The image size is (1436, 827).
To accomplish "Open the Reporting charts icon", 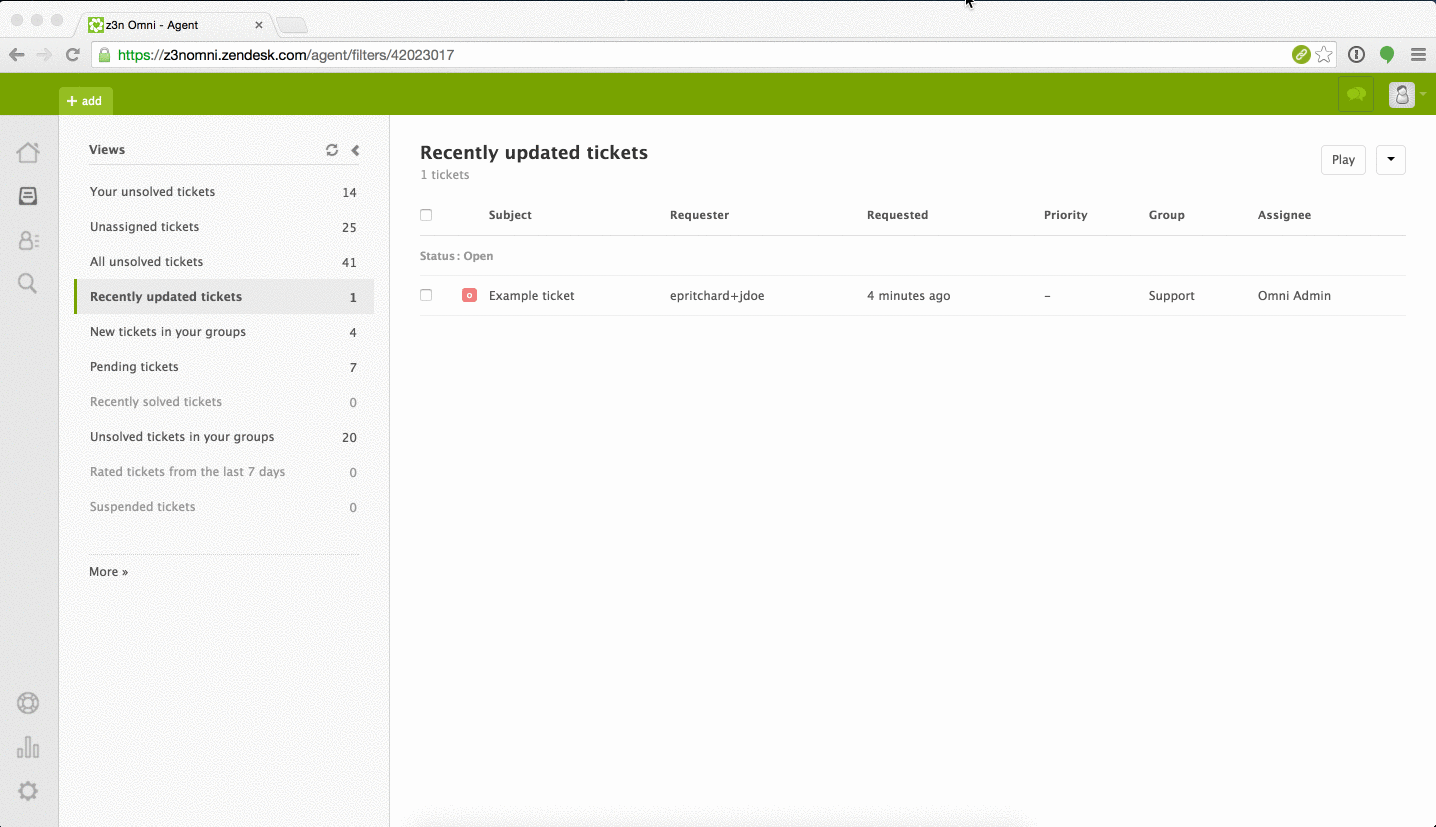I will pos(28,747).
